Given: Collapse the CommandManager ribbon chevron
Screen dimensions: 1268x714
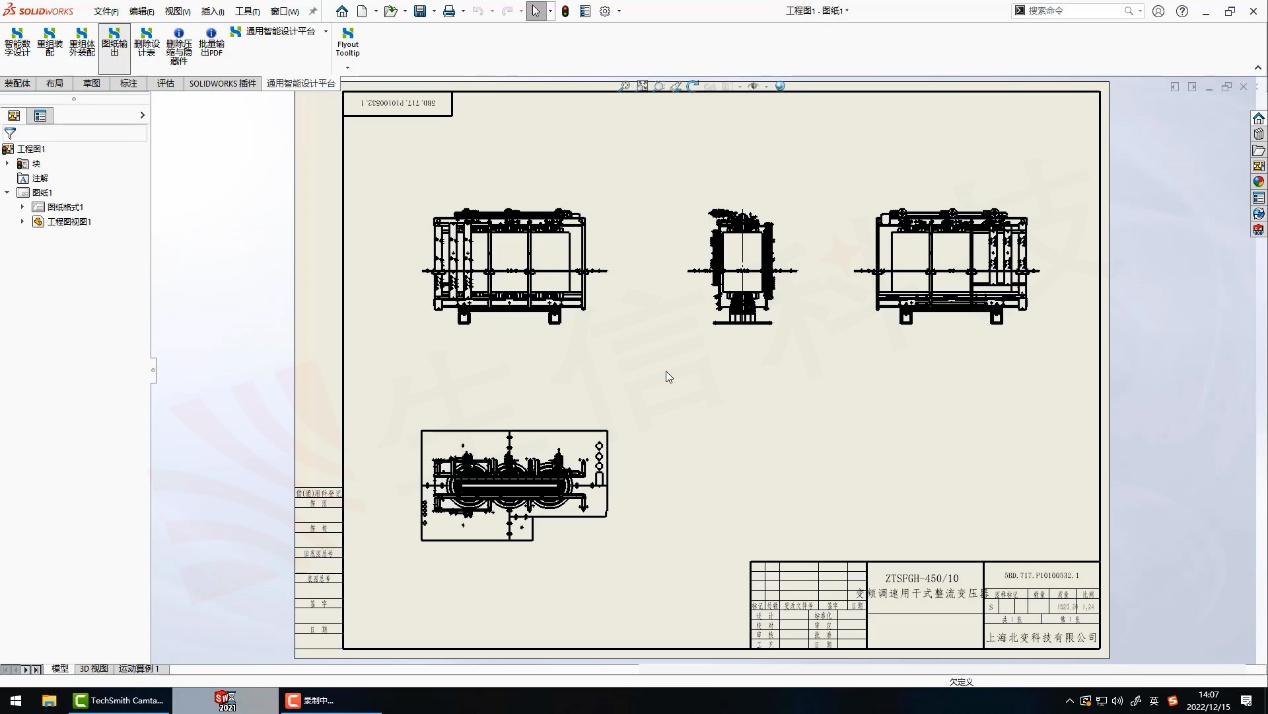Looking at the screenshot, I should [1258, 68].
